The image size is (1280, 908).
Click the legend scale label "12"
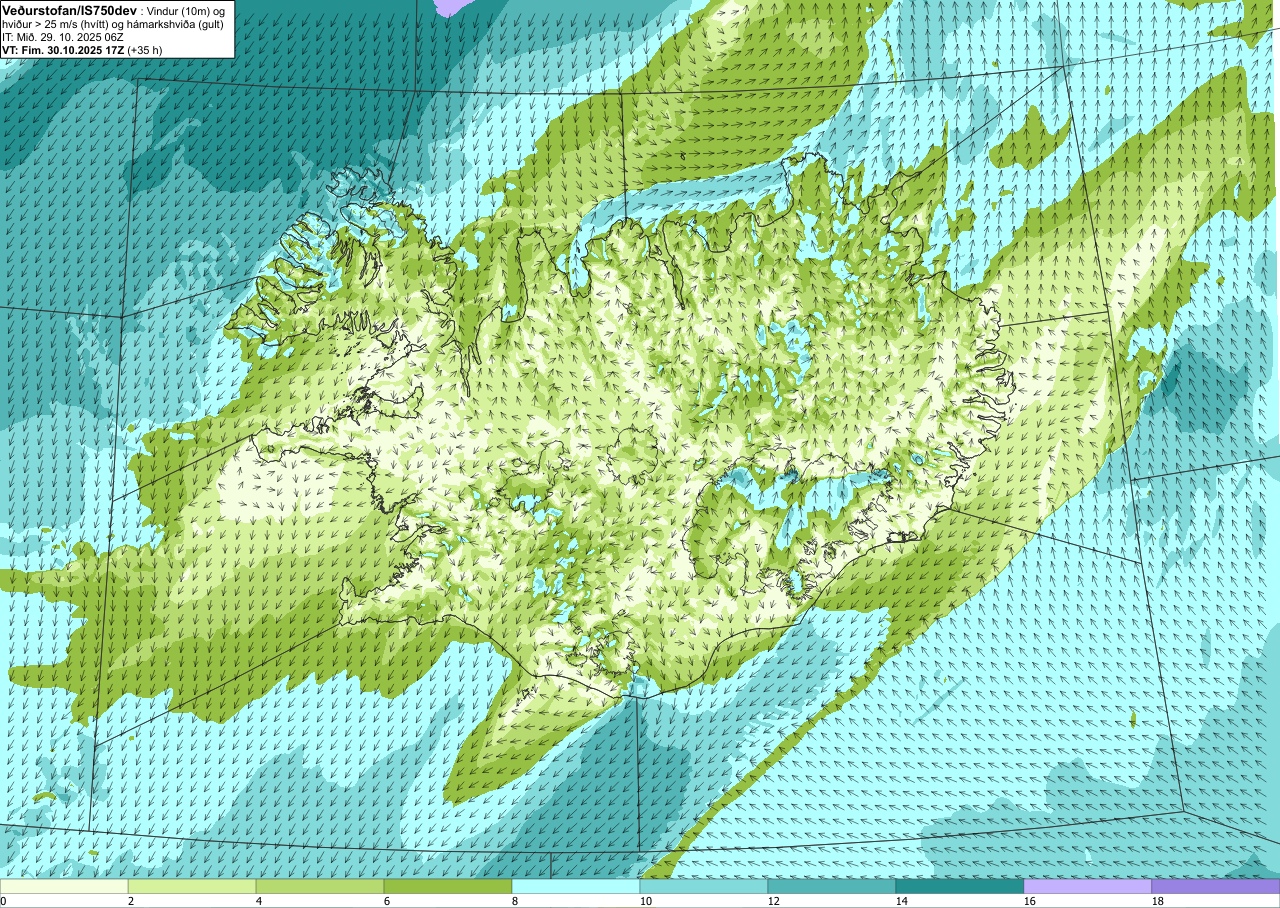pos(774,901)
